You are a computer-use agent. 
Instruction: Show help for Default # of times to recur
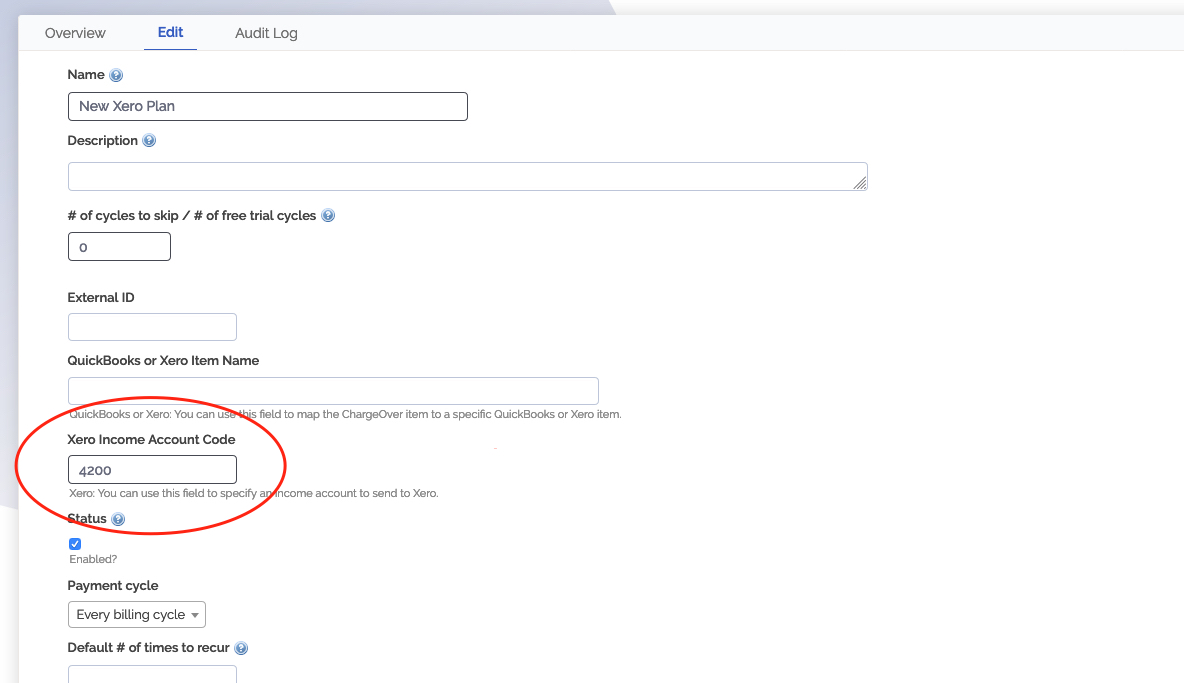(241, 648)
